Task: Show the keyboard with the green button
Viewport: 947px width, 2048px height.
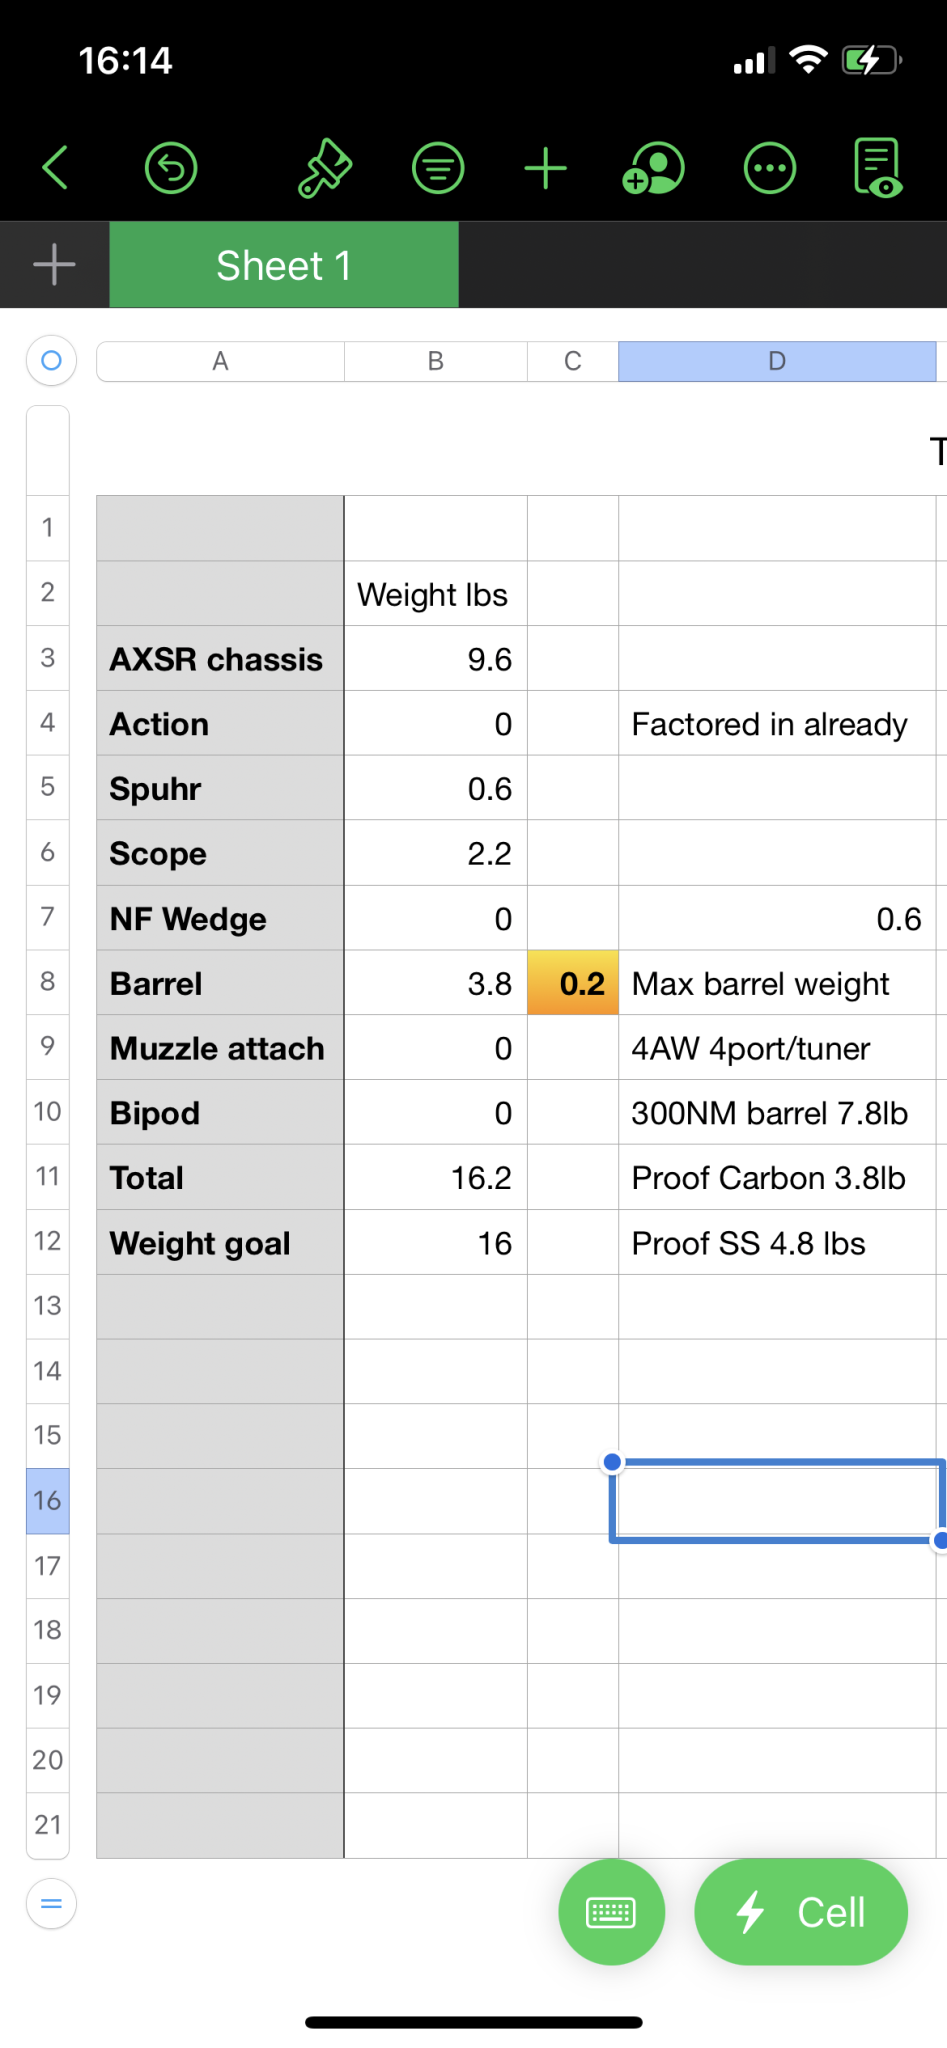Action: (x=611, y=1912)
